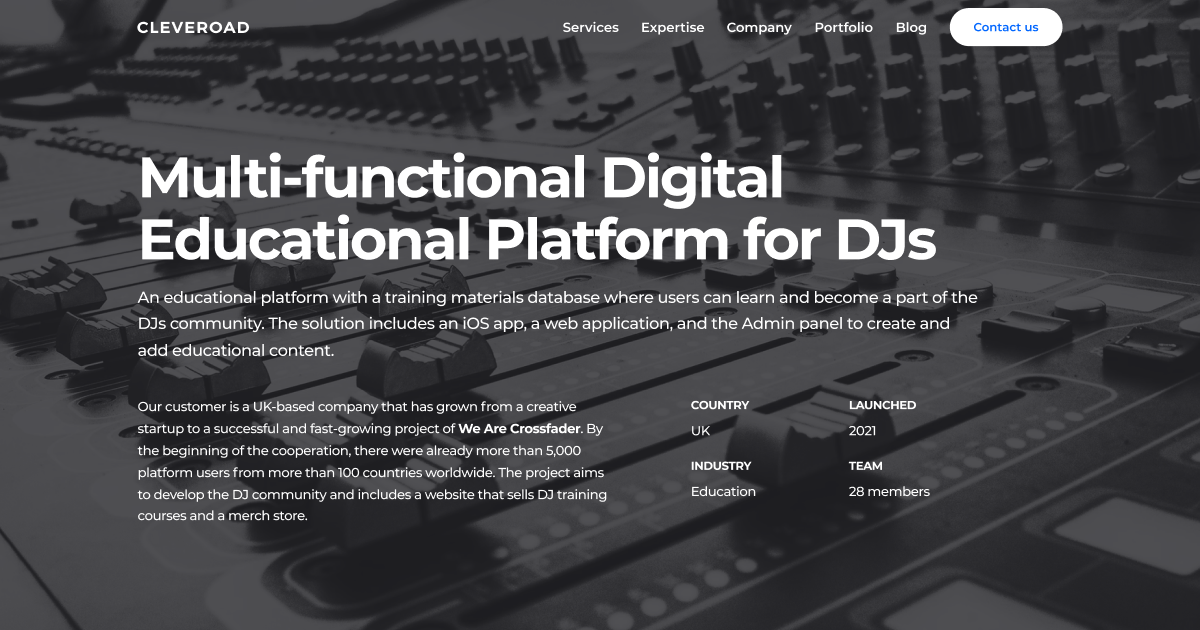Open the Services menu
Image resolution: width=1200 pixels, height=630 pixels.
590,28
